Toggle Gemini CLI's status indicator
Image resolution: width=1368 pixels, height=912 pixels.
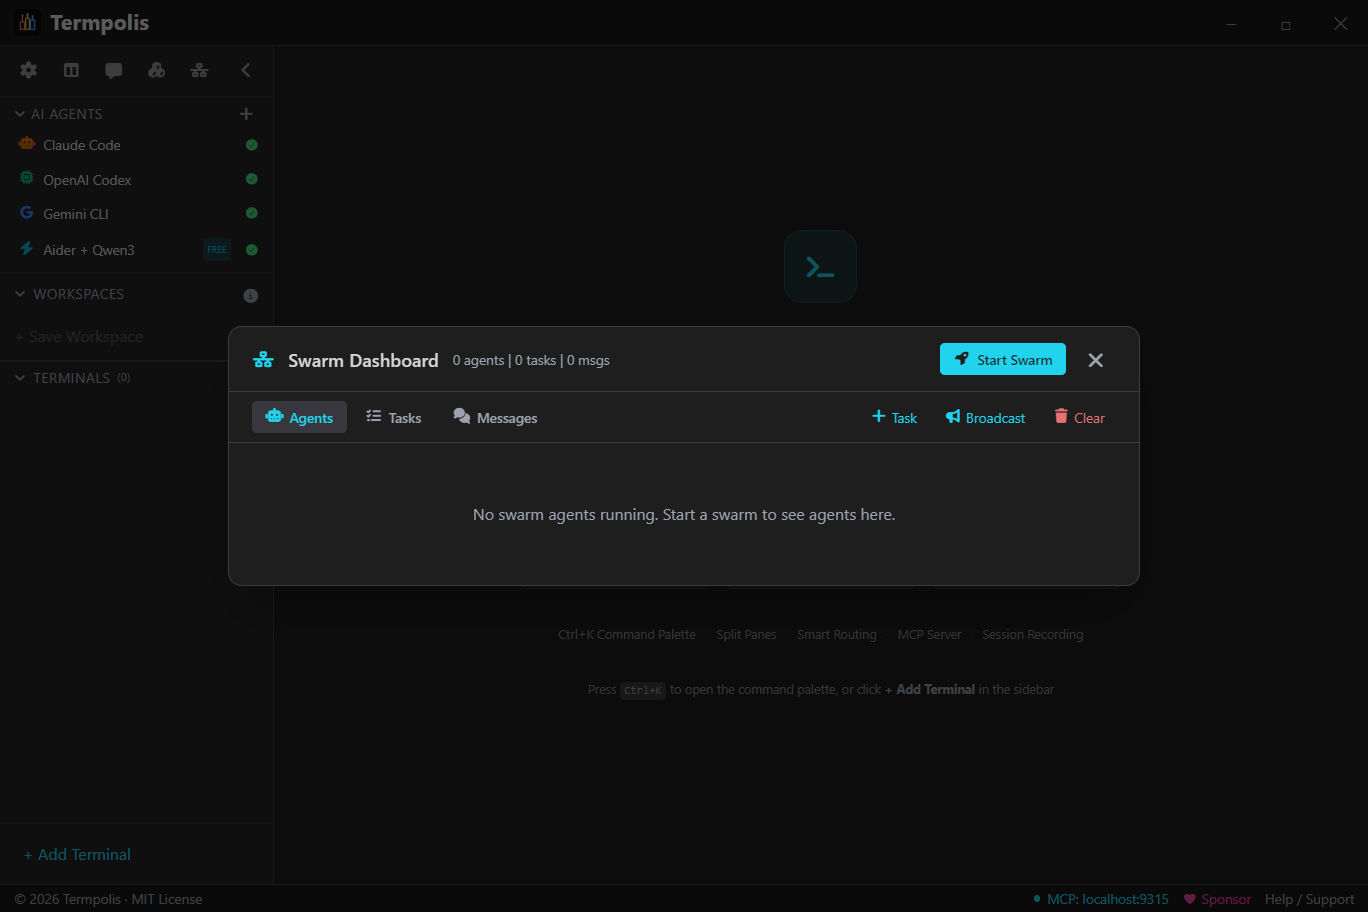coord(250,213)
